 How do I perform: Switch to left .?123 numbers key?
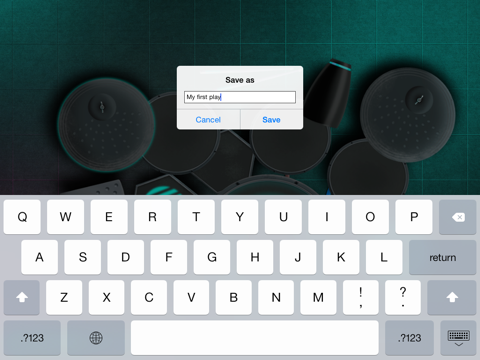[x=32, y=338]
